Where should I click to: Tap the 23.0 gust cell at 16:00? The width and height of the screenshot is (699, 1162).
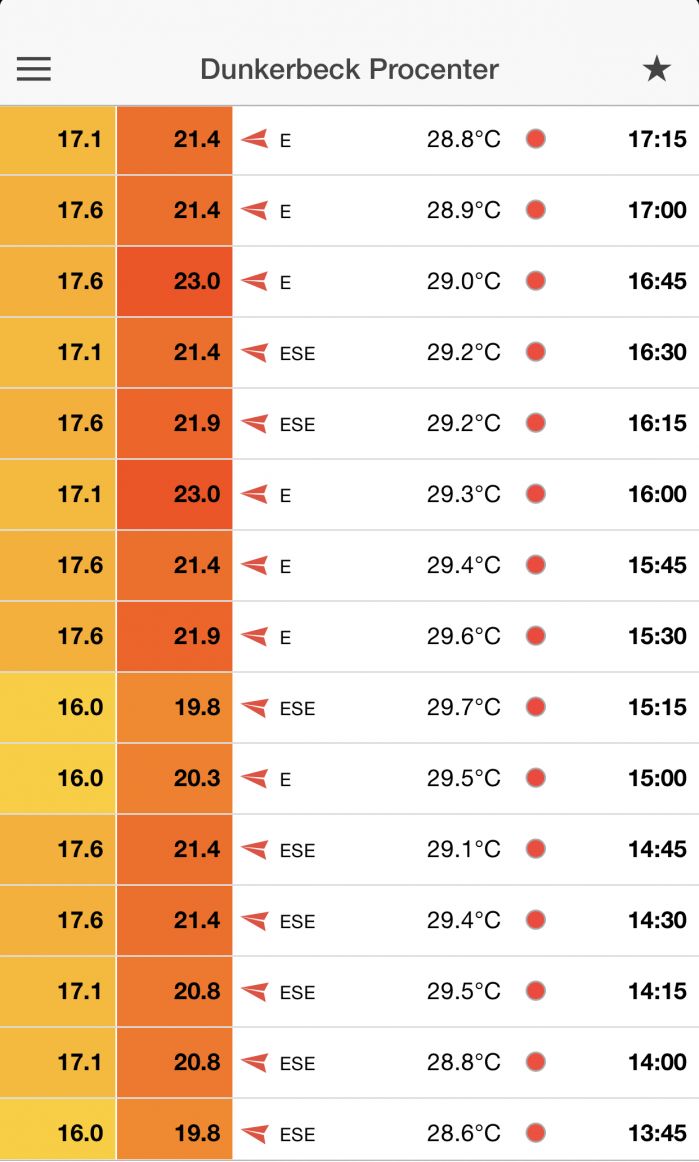(175, 495)
